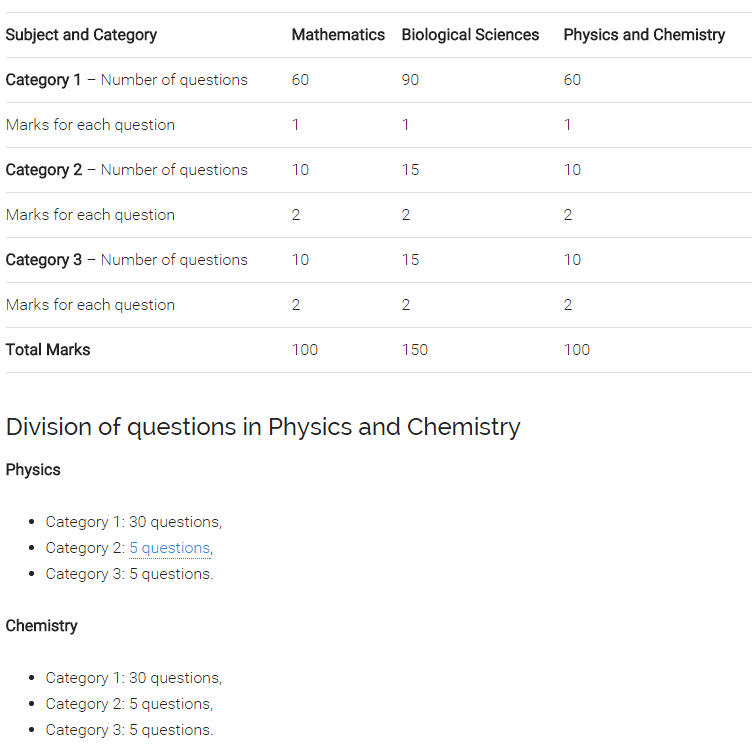The height and width of the screenshot is (747, 752).
Task: Click Physics Category 1: 30 questions bullet
Action: [x=133, y=522]
